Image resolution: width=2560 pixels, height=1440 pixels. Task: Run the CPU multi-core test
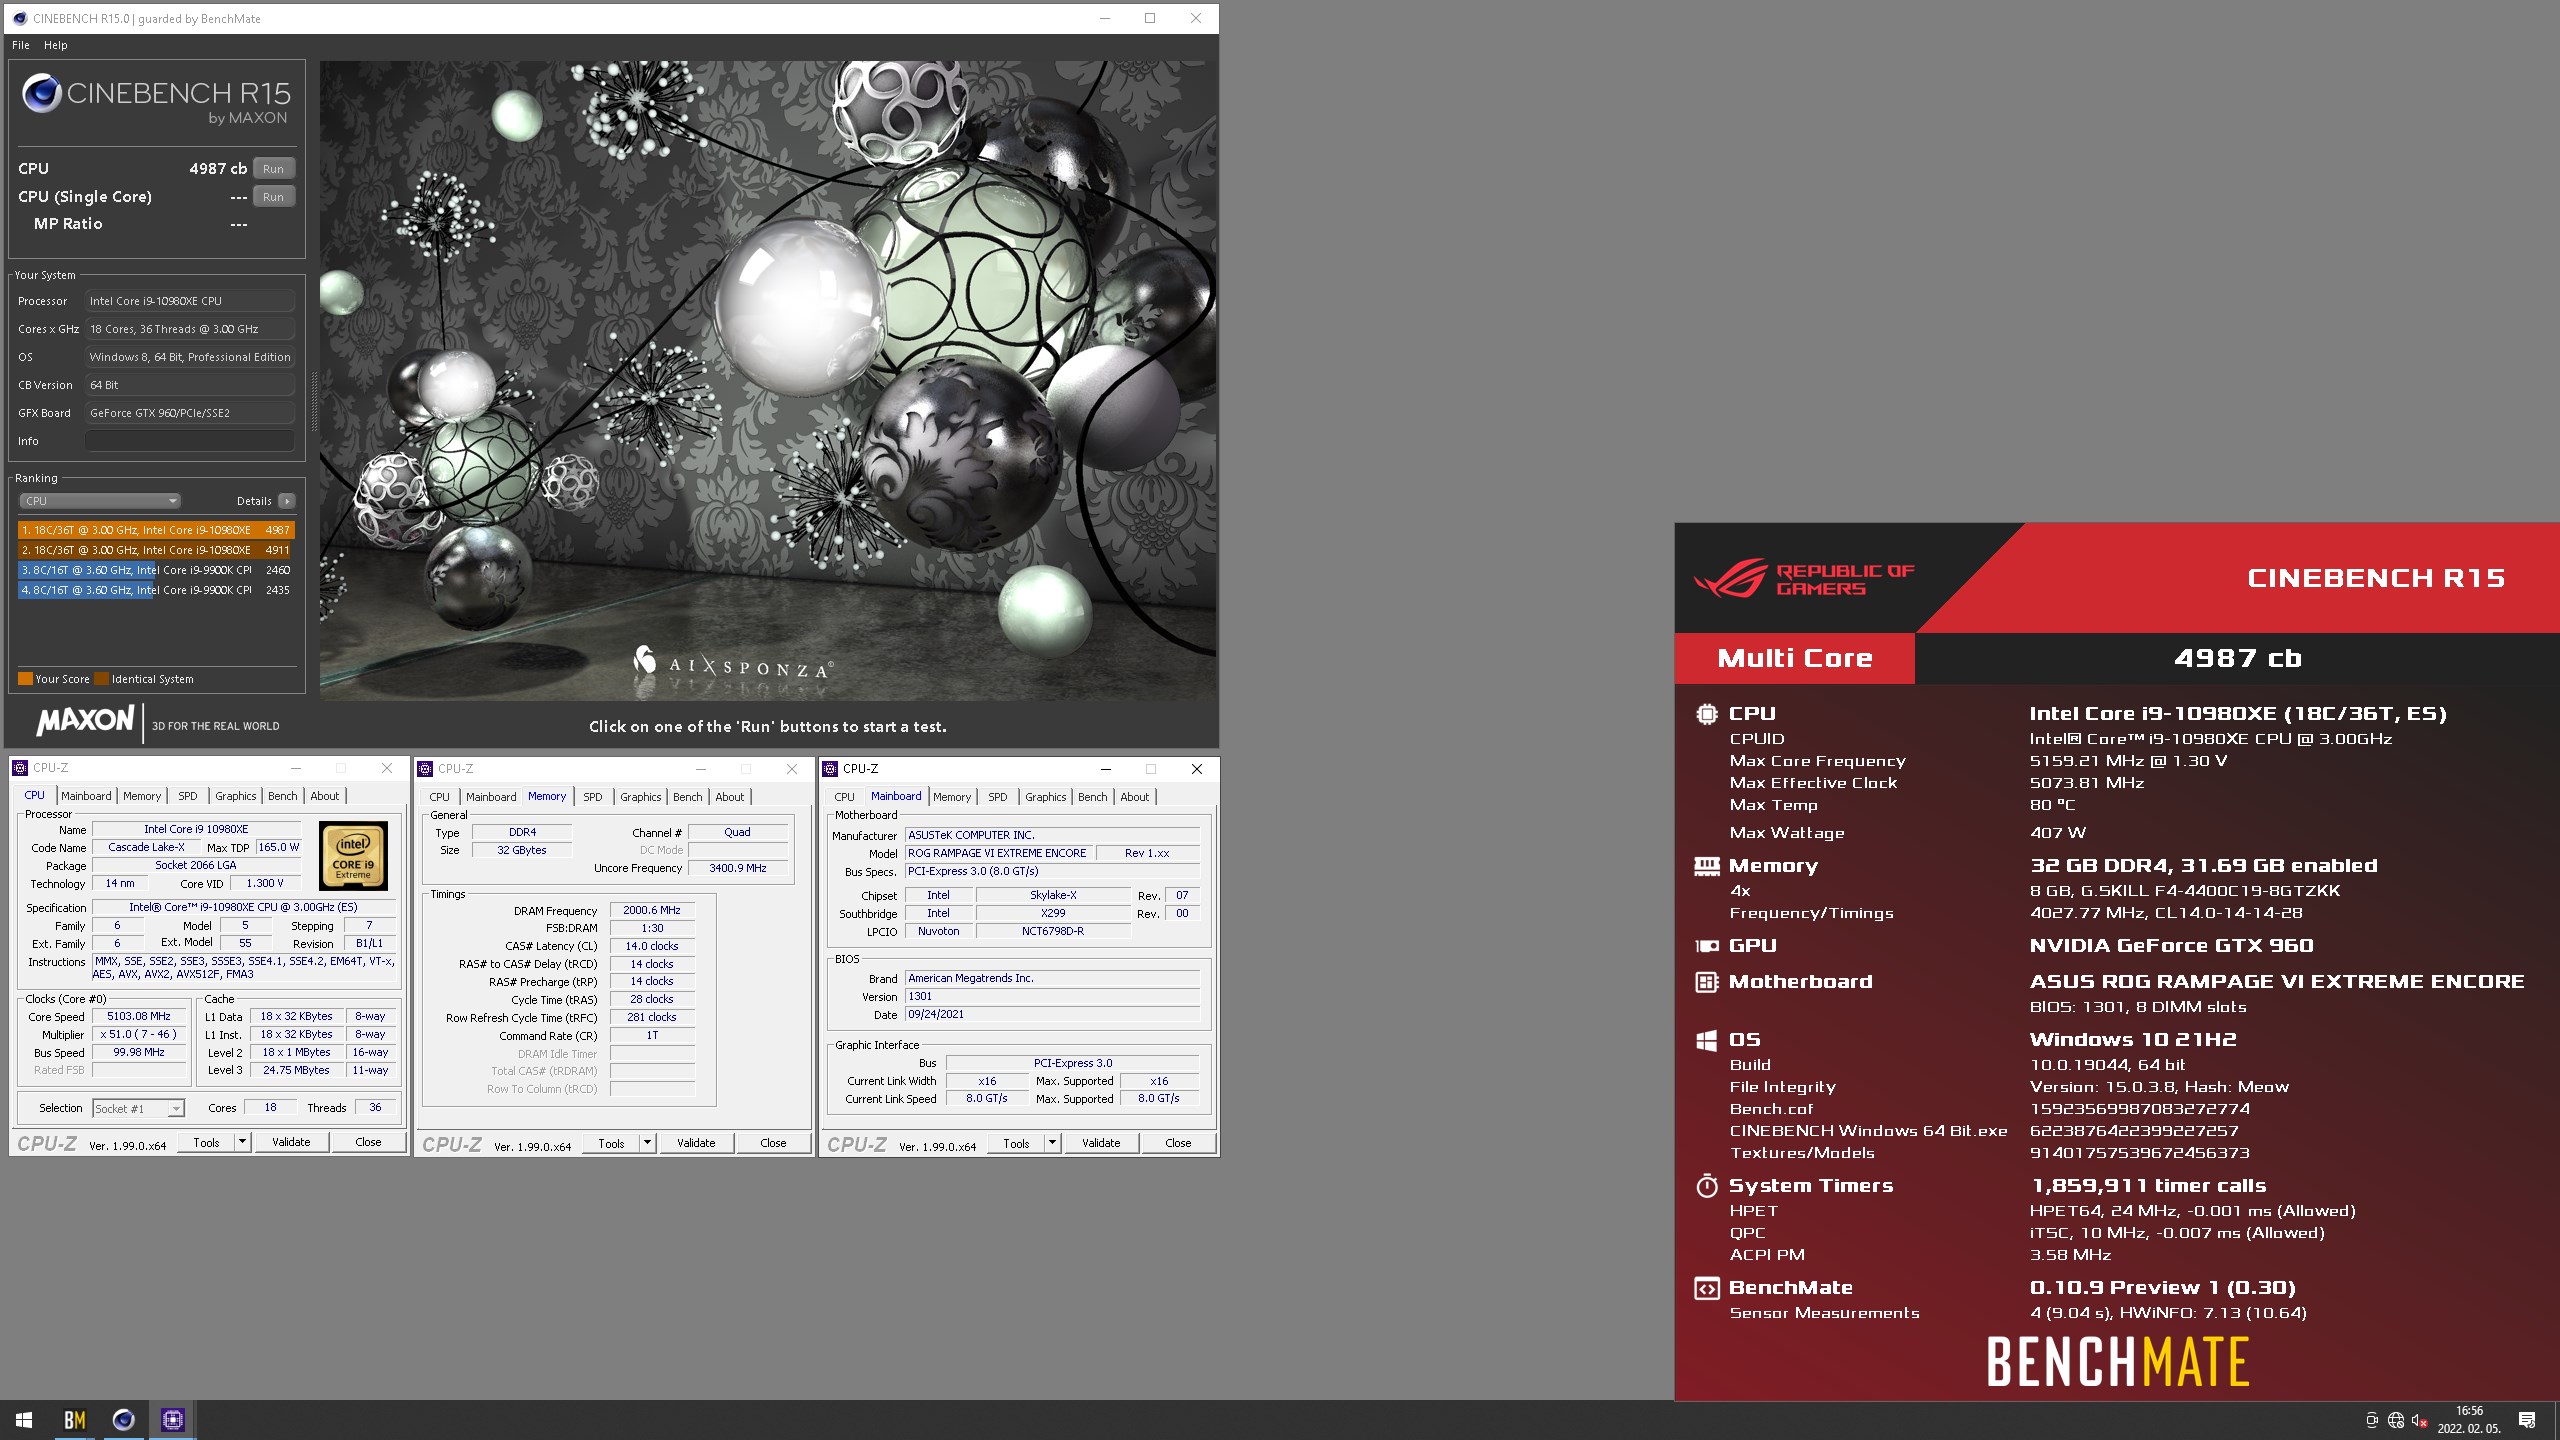(x=274, y=169)
